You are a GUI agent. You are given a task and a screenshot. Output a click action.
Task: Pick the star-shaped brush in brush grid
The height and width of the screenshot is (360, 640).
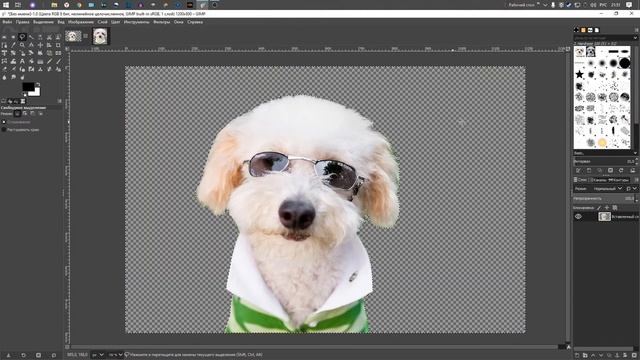pyautogui.click(x=580, y=74)
